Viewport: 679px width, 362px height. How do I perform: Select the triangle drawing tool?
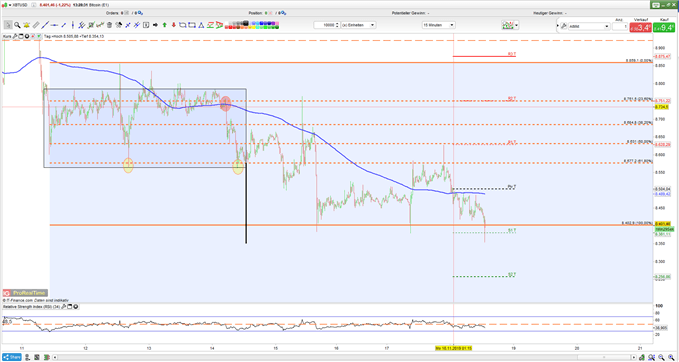pos(201,25)
